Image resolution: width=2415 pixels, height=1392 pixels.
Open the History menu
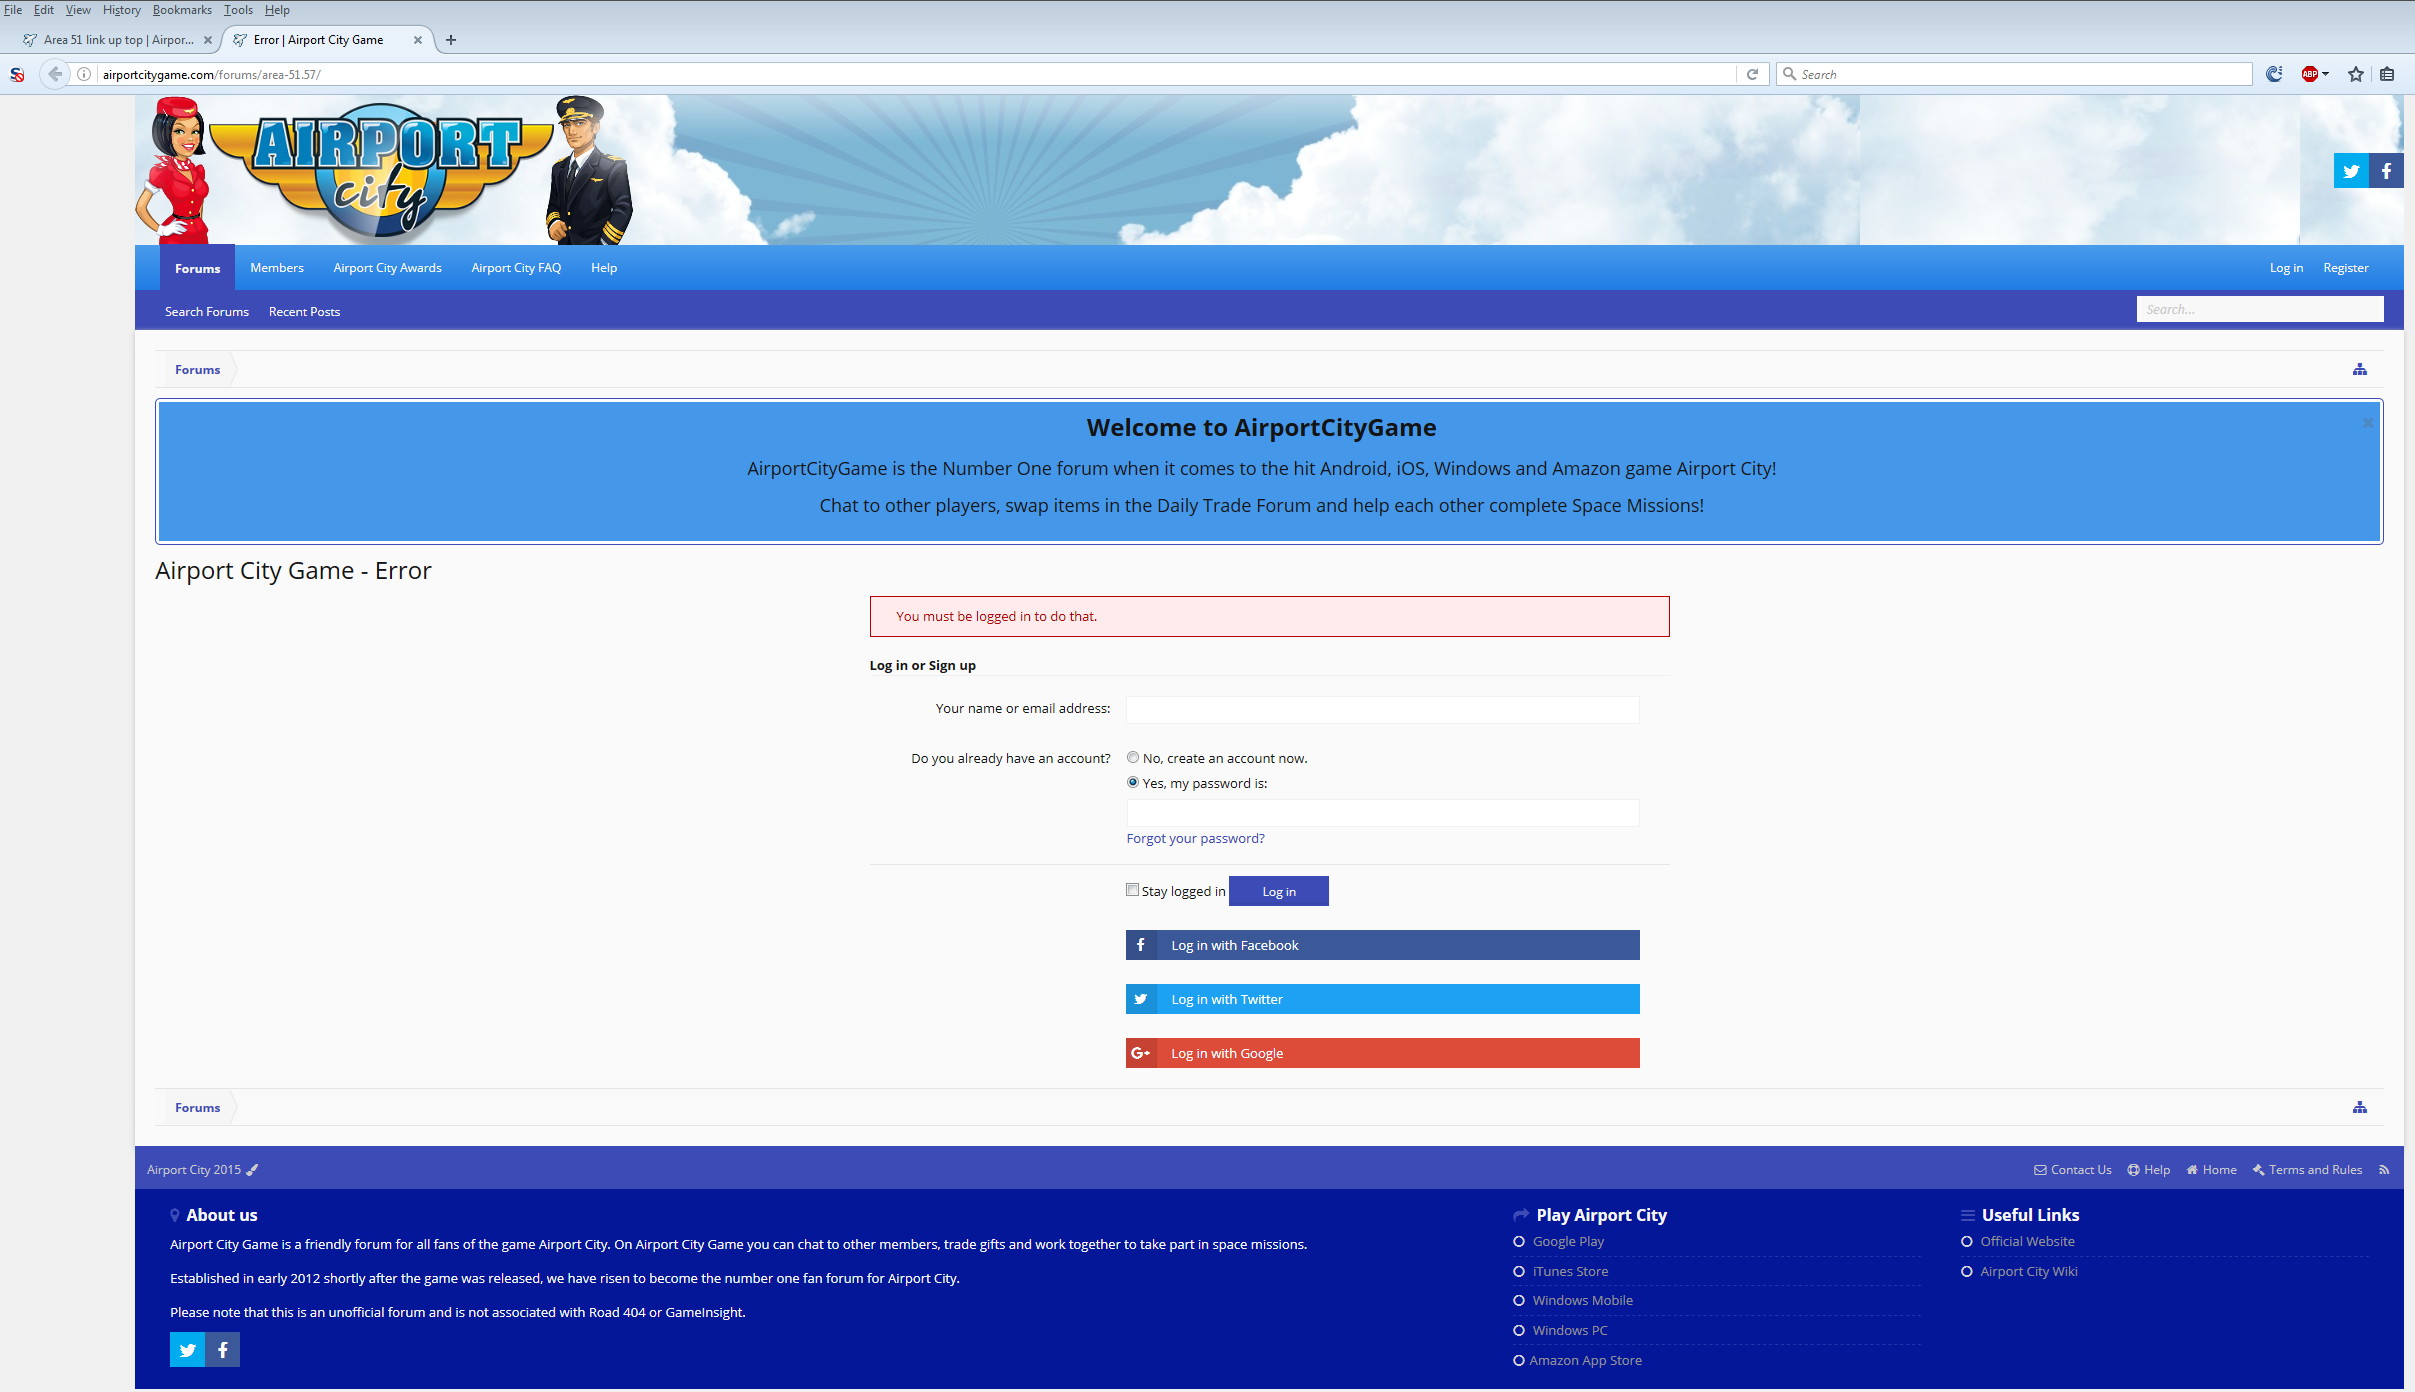point(122,10)
